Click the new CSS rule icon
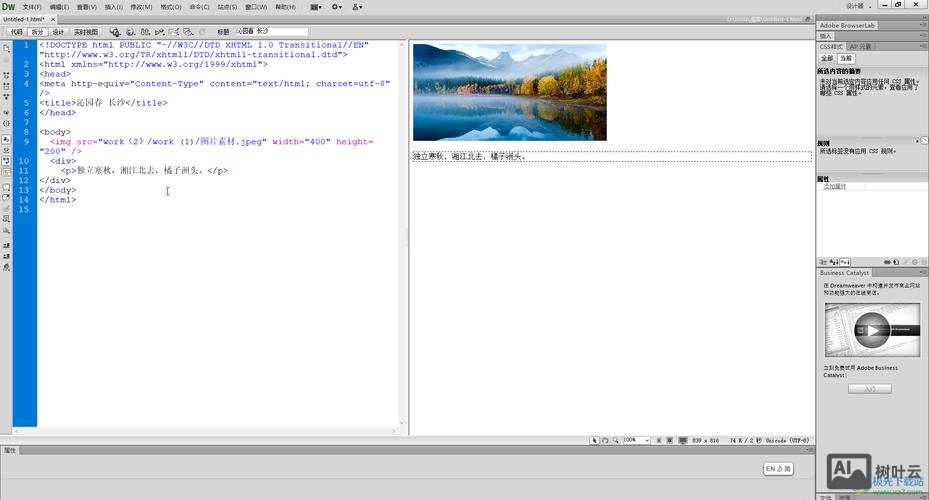Screen dimensions: 929x500 [x=896, y=262]
